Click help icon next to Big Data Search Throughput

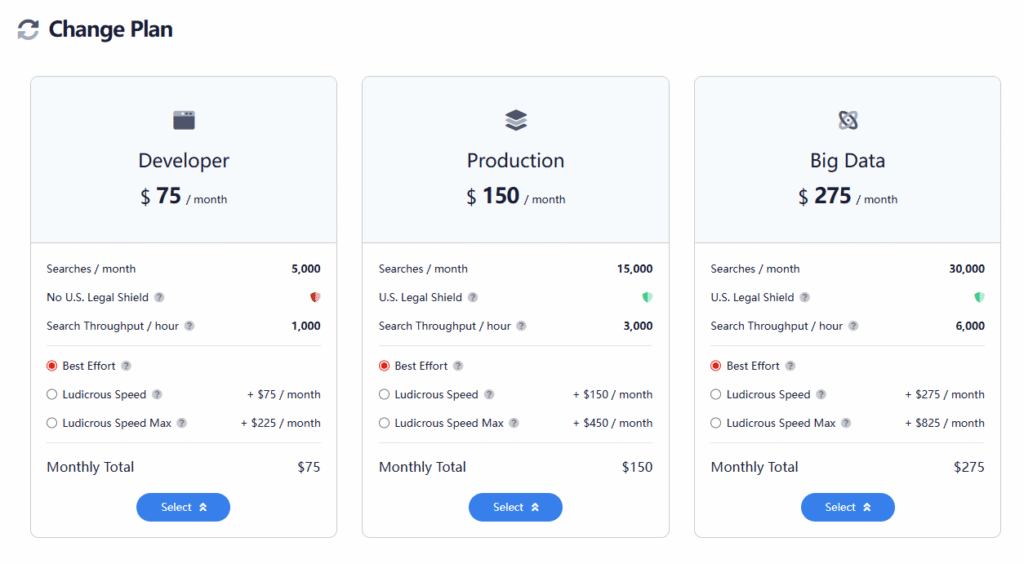[x=853, y=326]
